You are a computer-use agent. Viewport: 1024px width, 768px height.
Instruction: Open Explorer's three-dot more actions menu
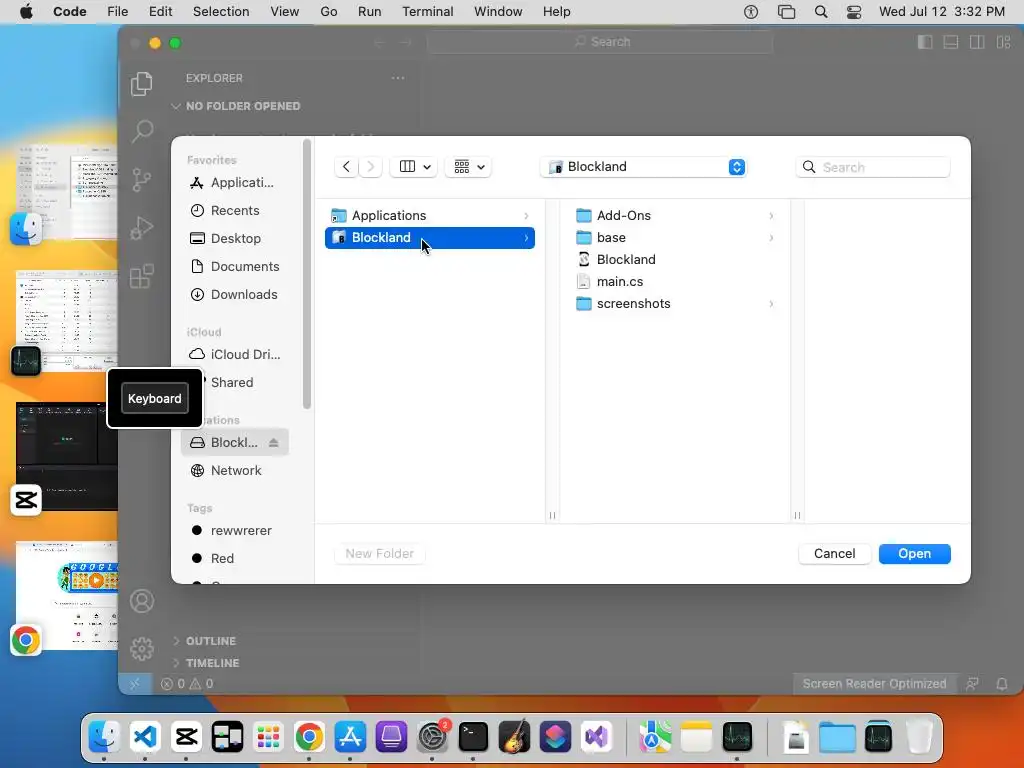tap(398, 78)
